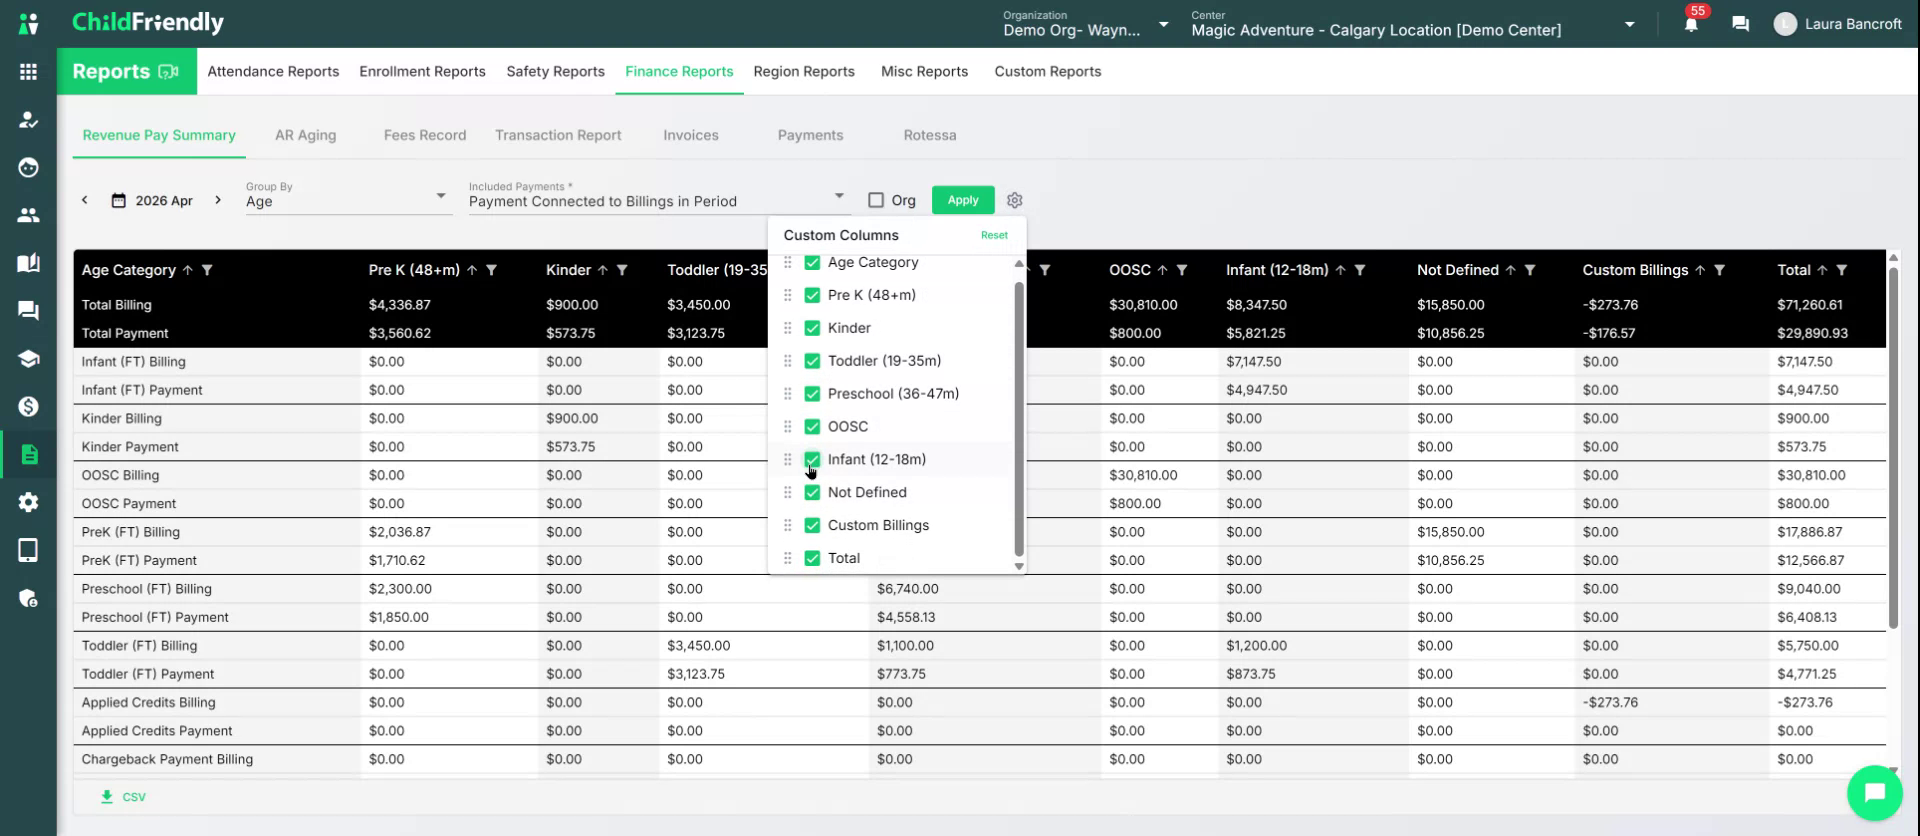Open the Enrollment Reports menu
Image resolution: width=1920 pixels, height=836 pixels.
[422, 71]
